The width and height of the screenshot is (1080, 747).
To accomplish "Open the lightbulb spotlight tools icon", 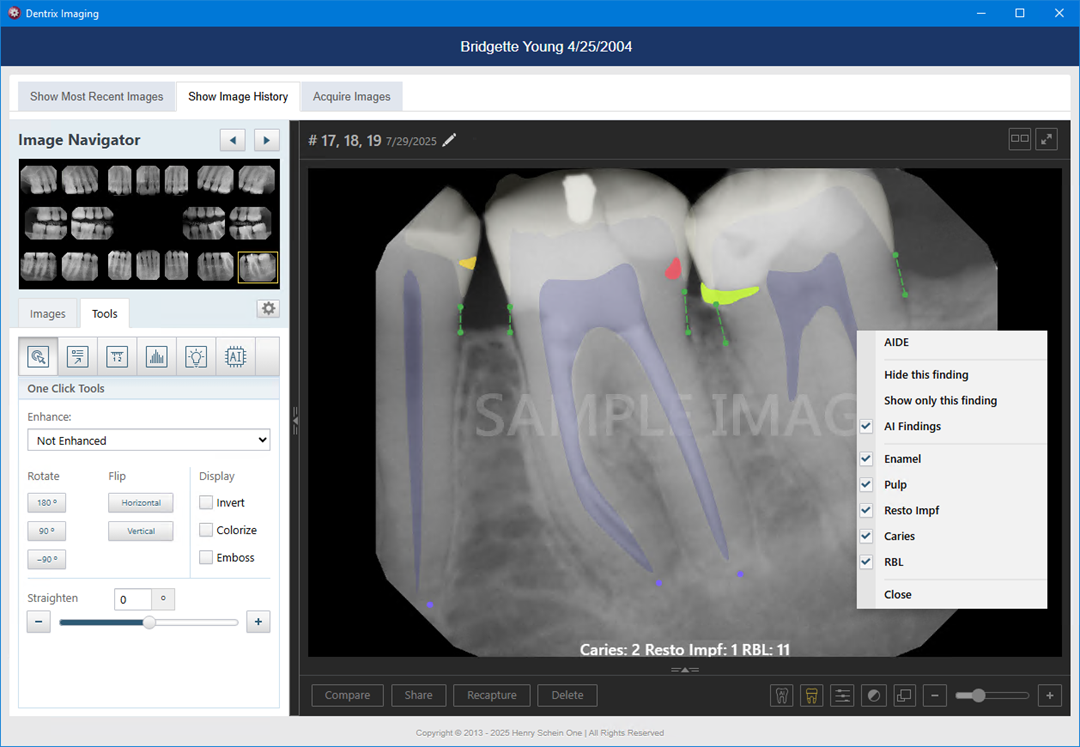I will click(196, 357).
